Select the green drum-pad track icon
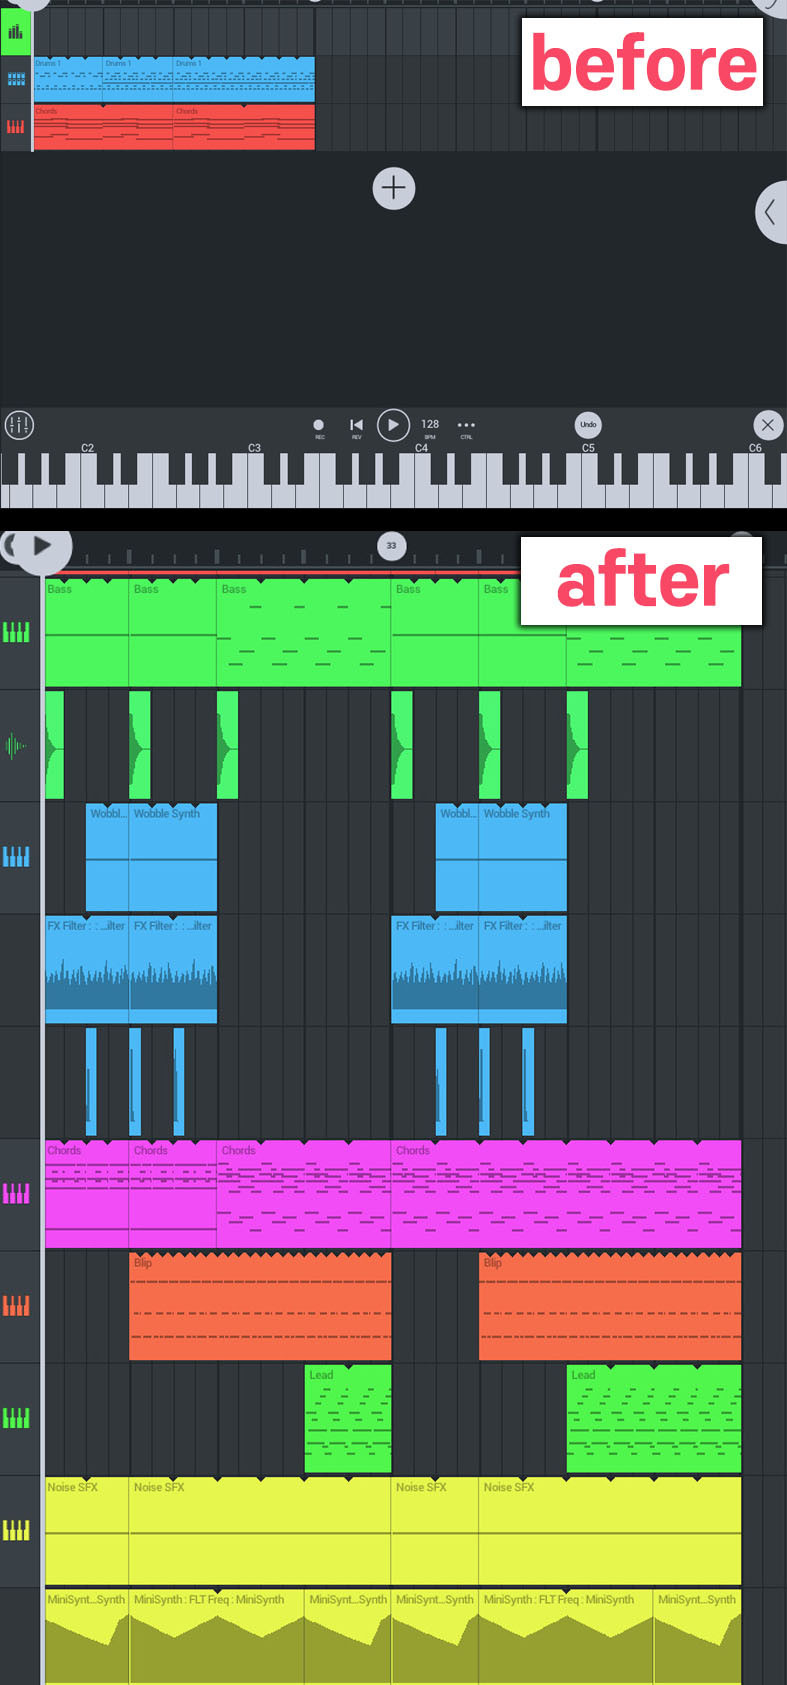Viewport: 787px width, 1685px height. 15,33
